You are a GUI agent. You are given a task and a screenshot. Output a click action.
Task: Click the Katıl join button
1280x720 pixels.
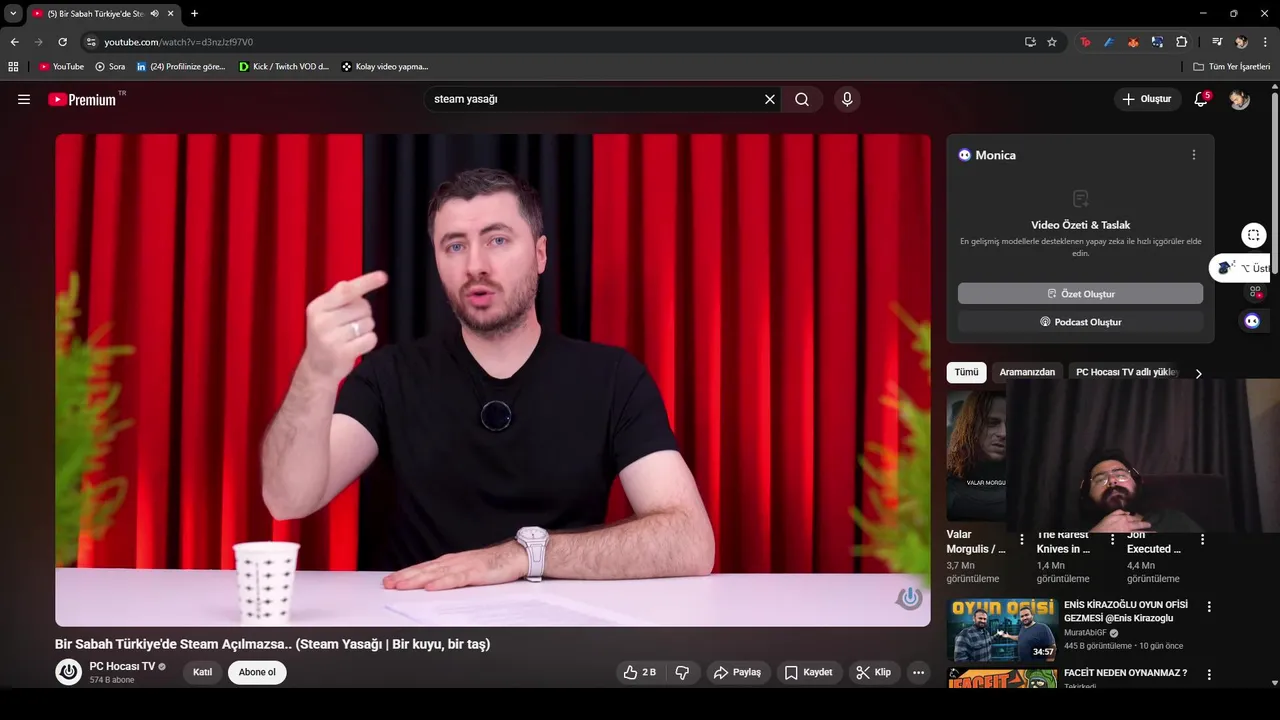[x=202, y=672]
